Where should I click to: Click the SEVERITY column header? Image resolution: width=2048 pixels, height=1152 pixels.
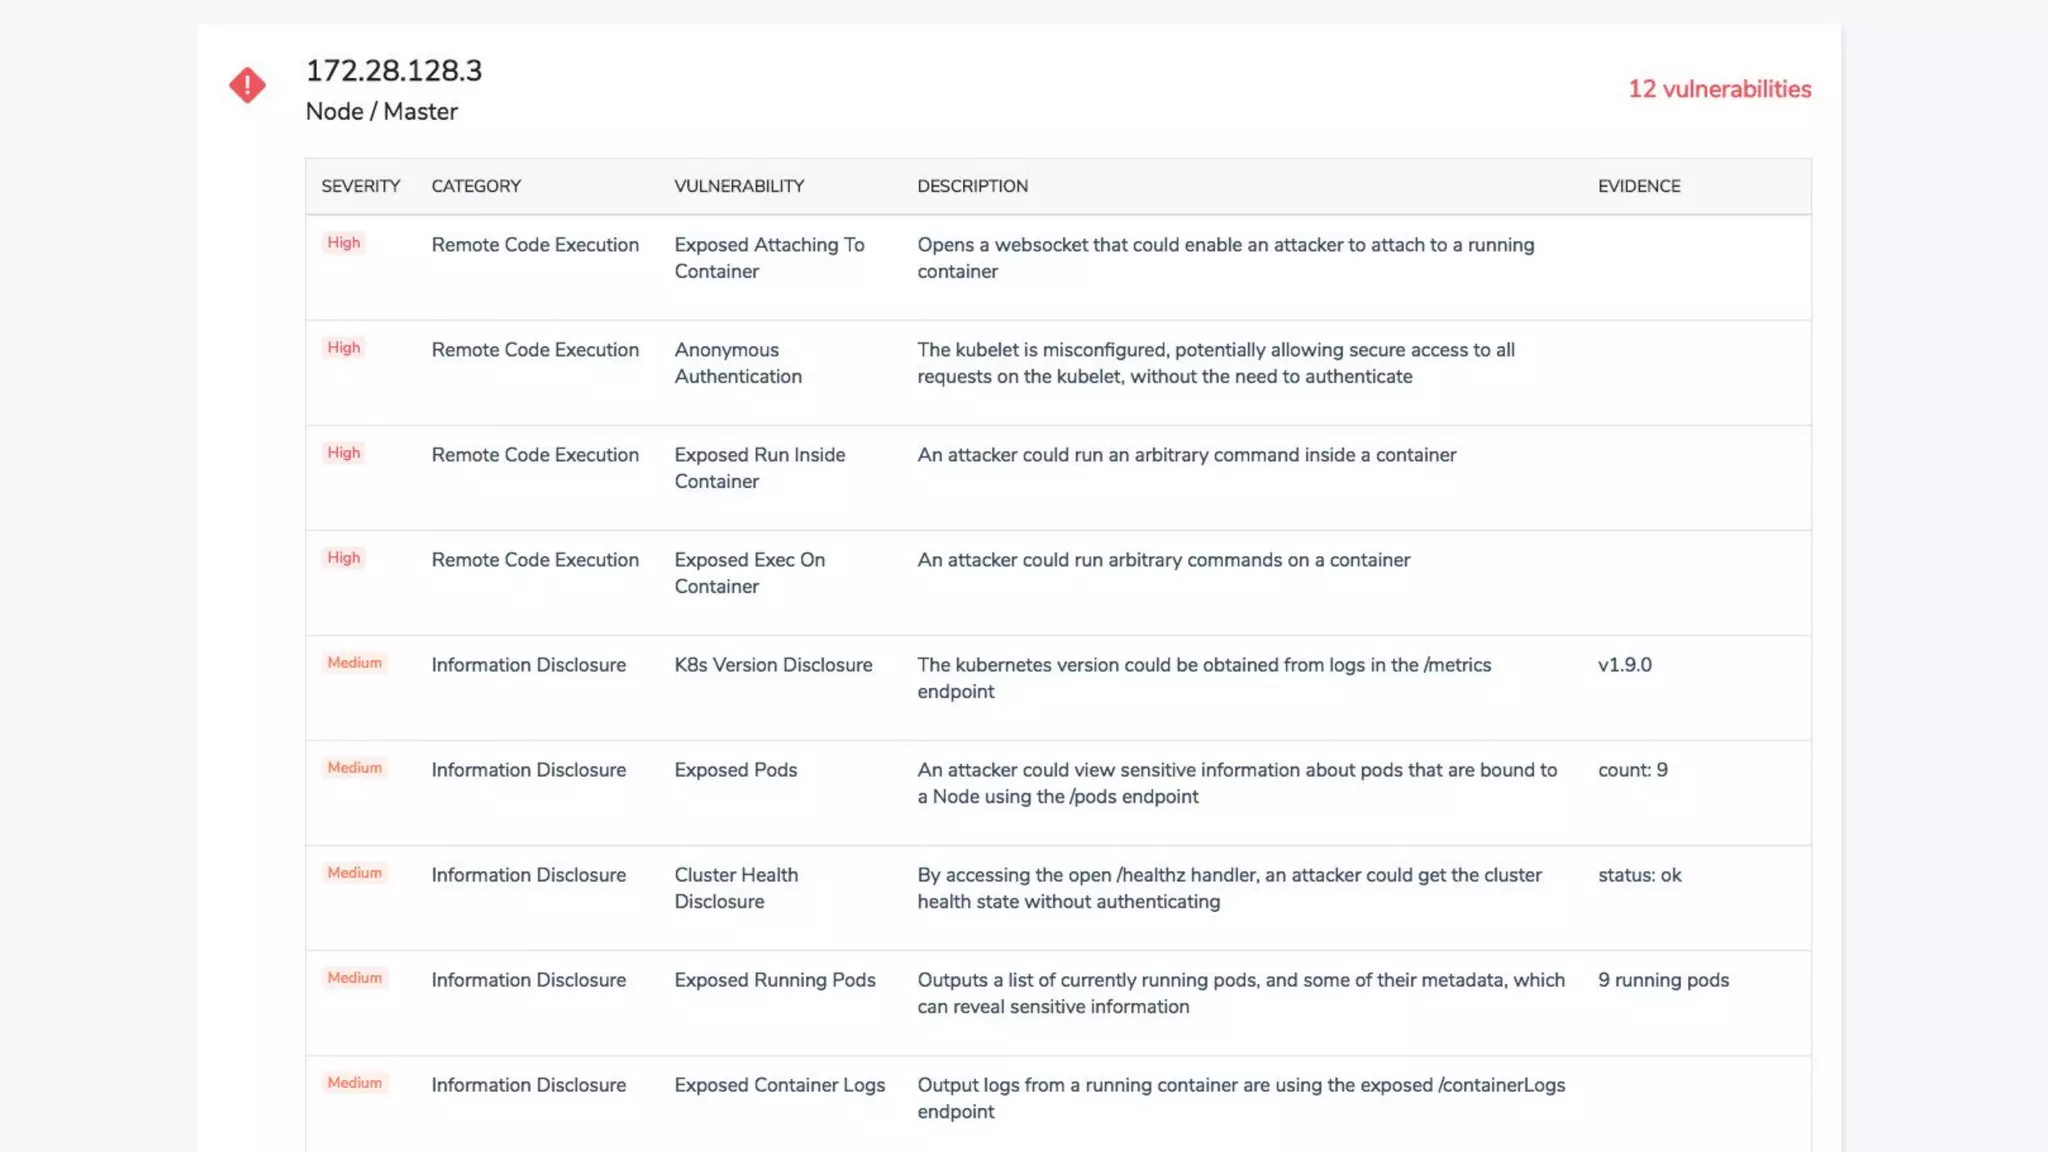[x=360, y=186]
